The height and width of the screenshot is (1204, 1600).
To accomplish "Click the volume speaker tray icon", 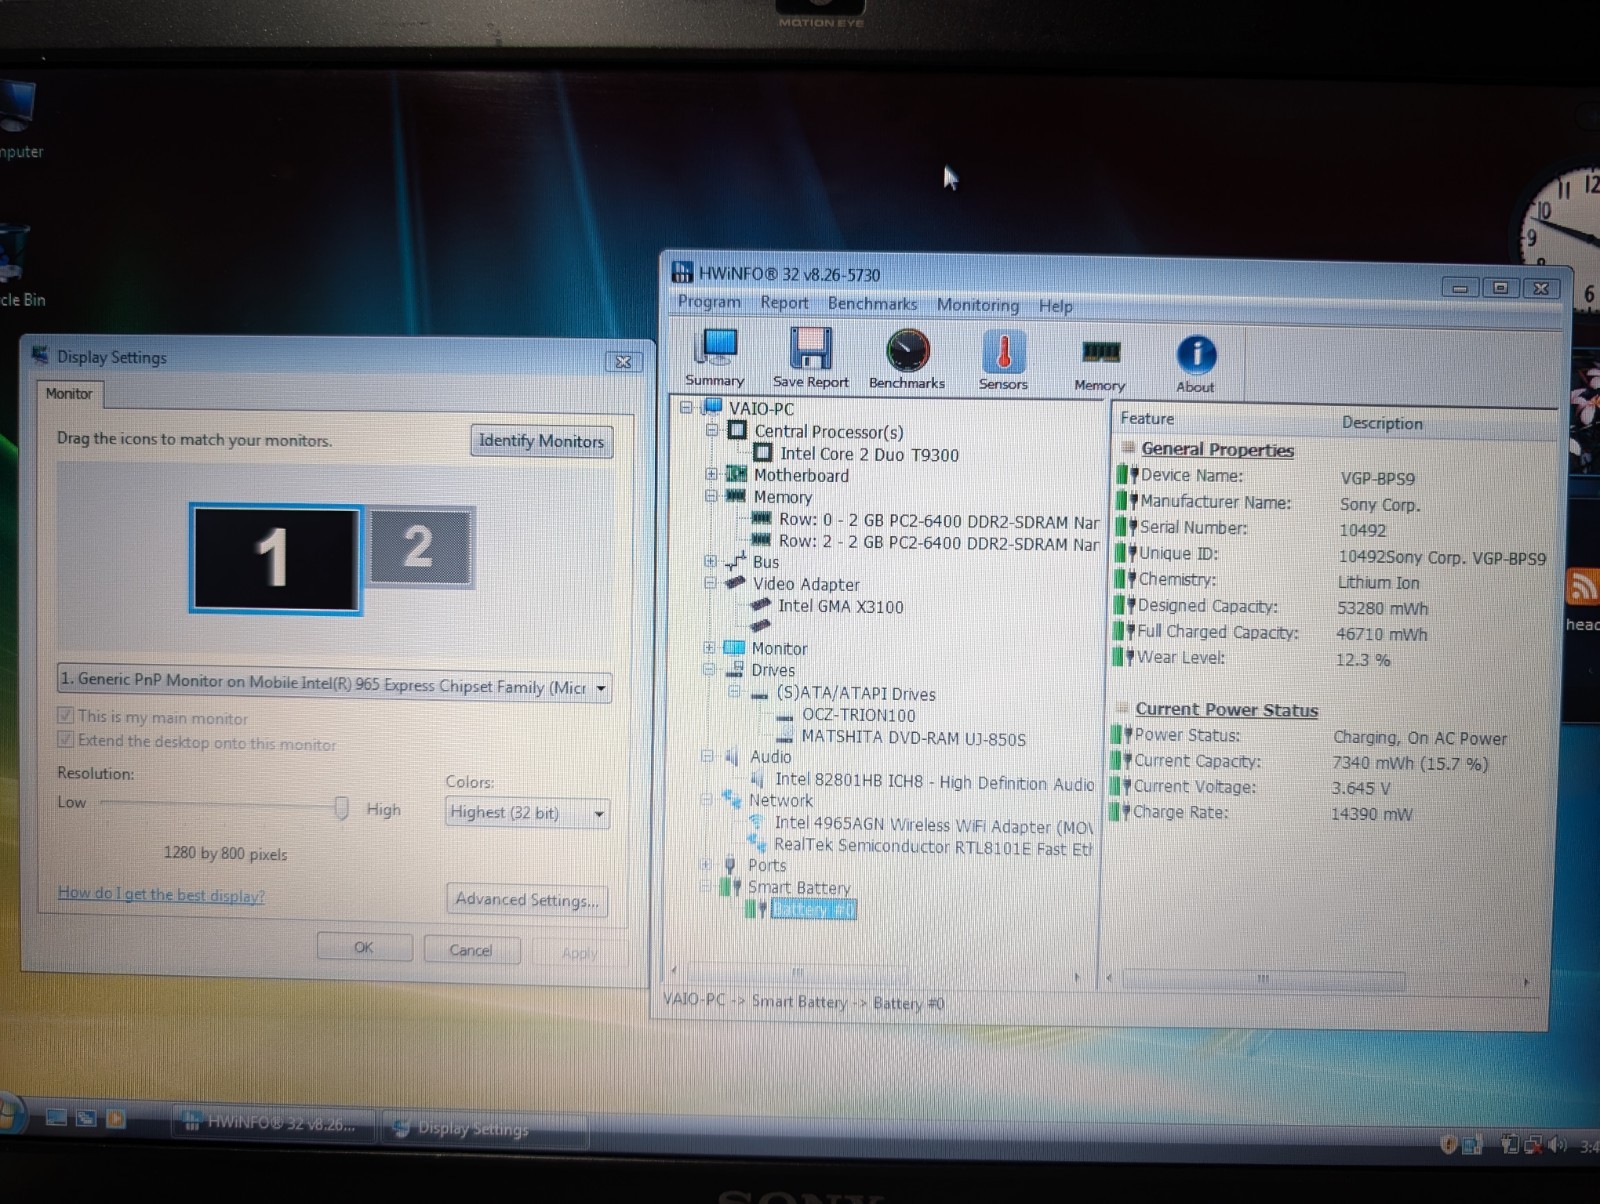I will pyautogui.click(x=1556, y=1144).
